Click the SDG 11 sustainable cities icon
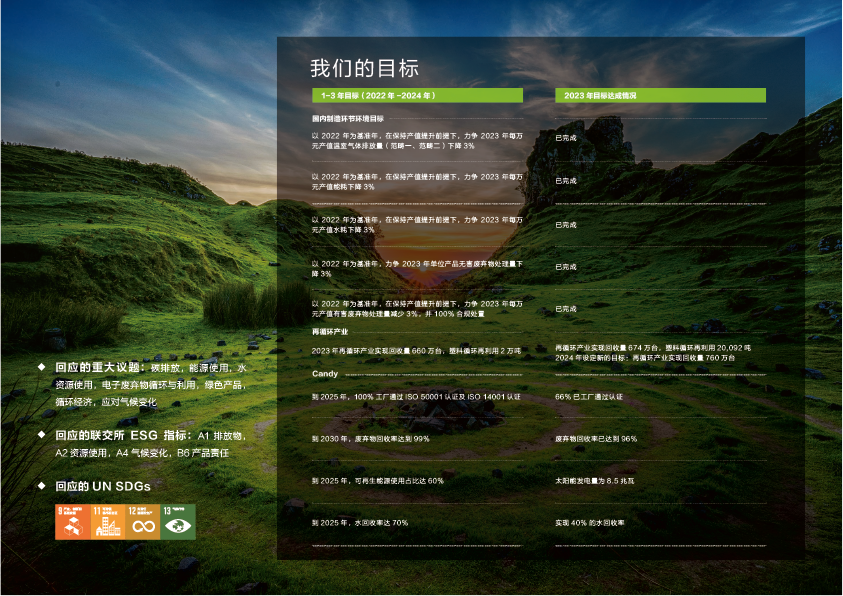Screen dimensions: 843x596 click(x=108, y=521)
